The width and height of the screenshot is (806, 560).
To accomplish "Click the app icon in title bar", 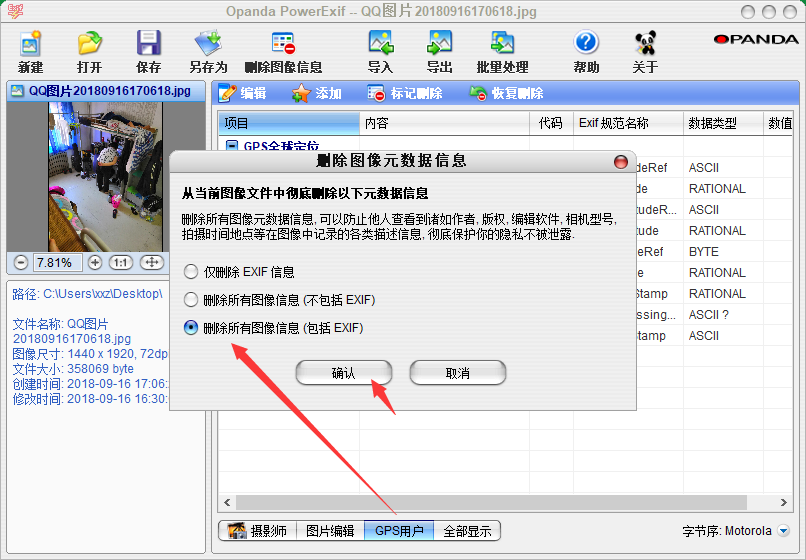I will tap(14, 10).
